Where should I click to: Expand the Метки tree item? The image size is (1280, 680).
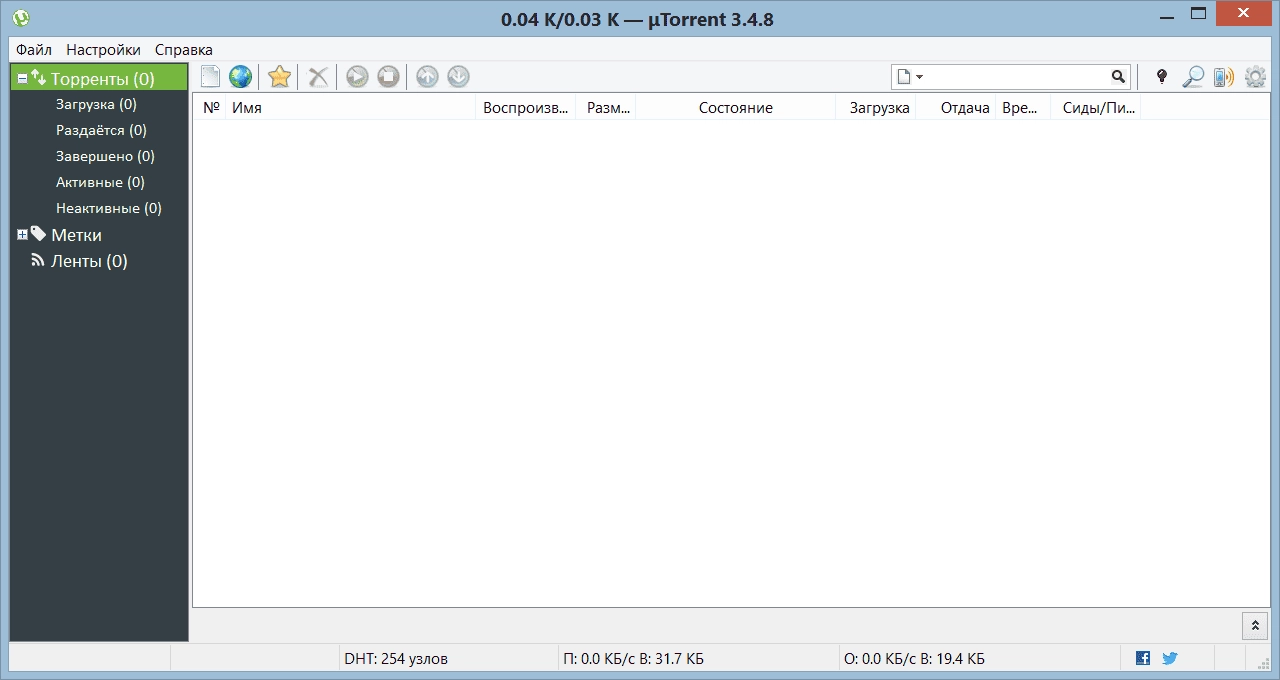[x=22, y=234]
